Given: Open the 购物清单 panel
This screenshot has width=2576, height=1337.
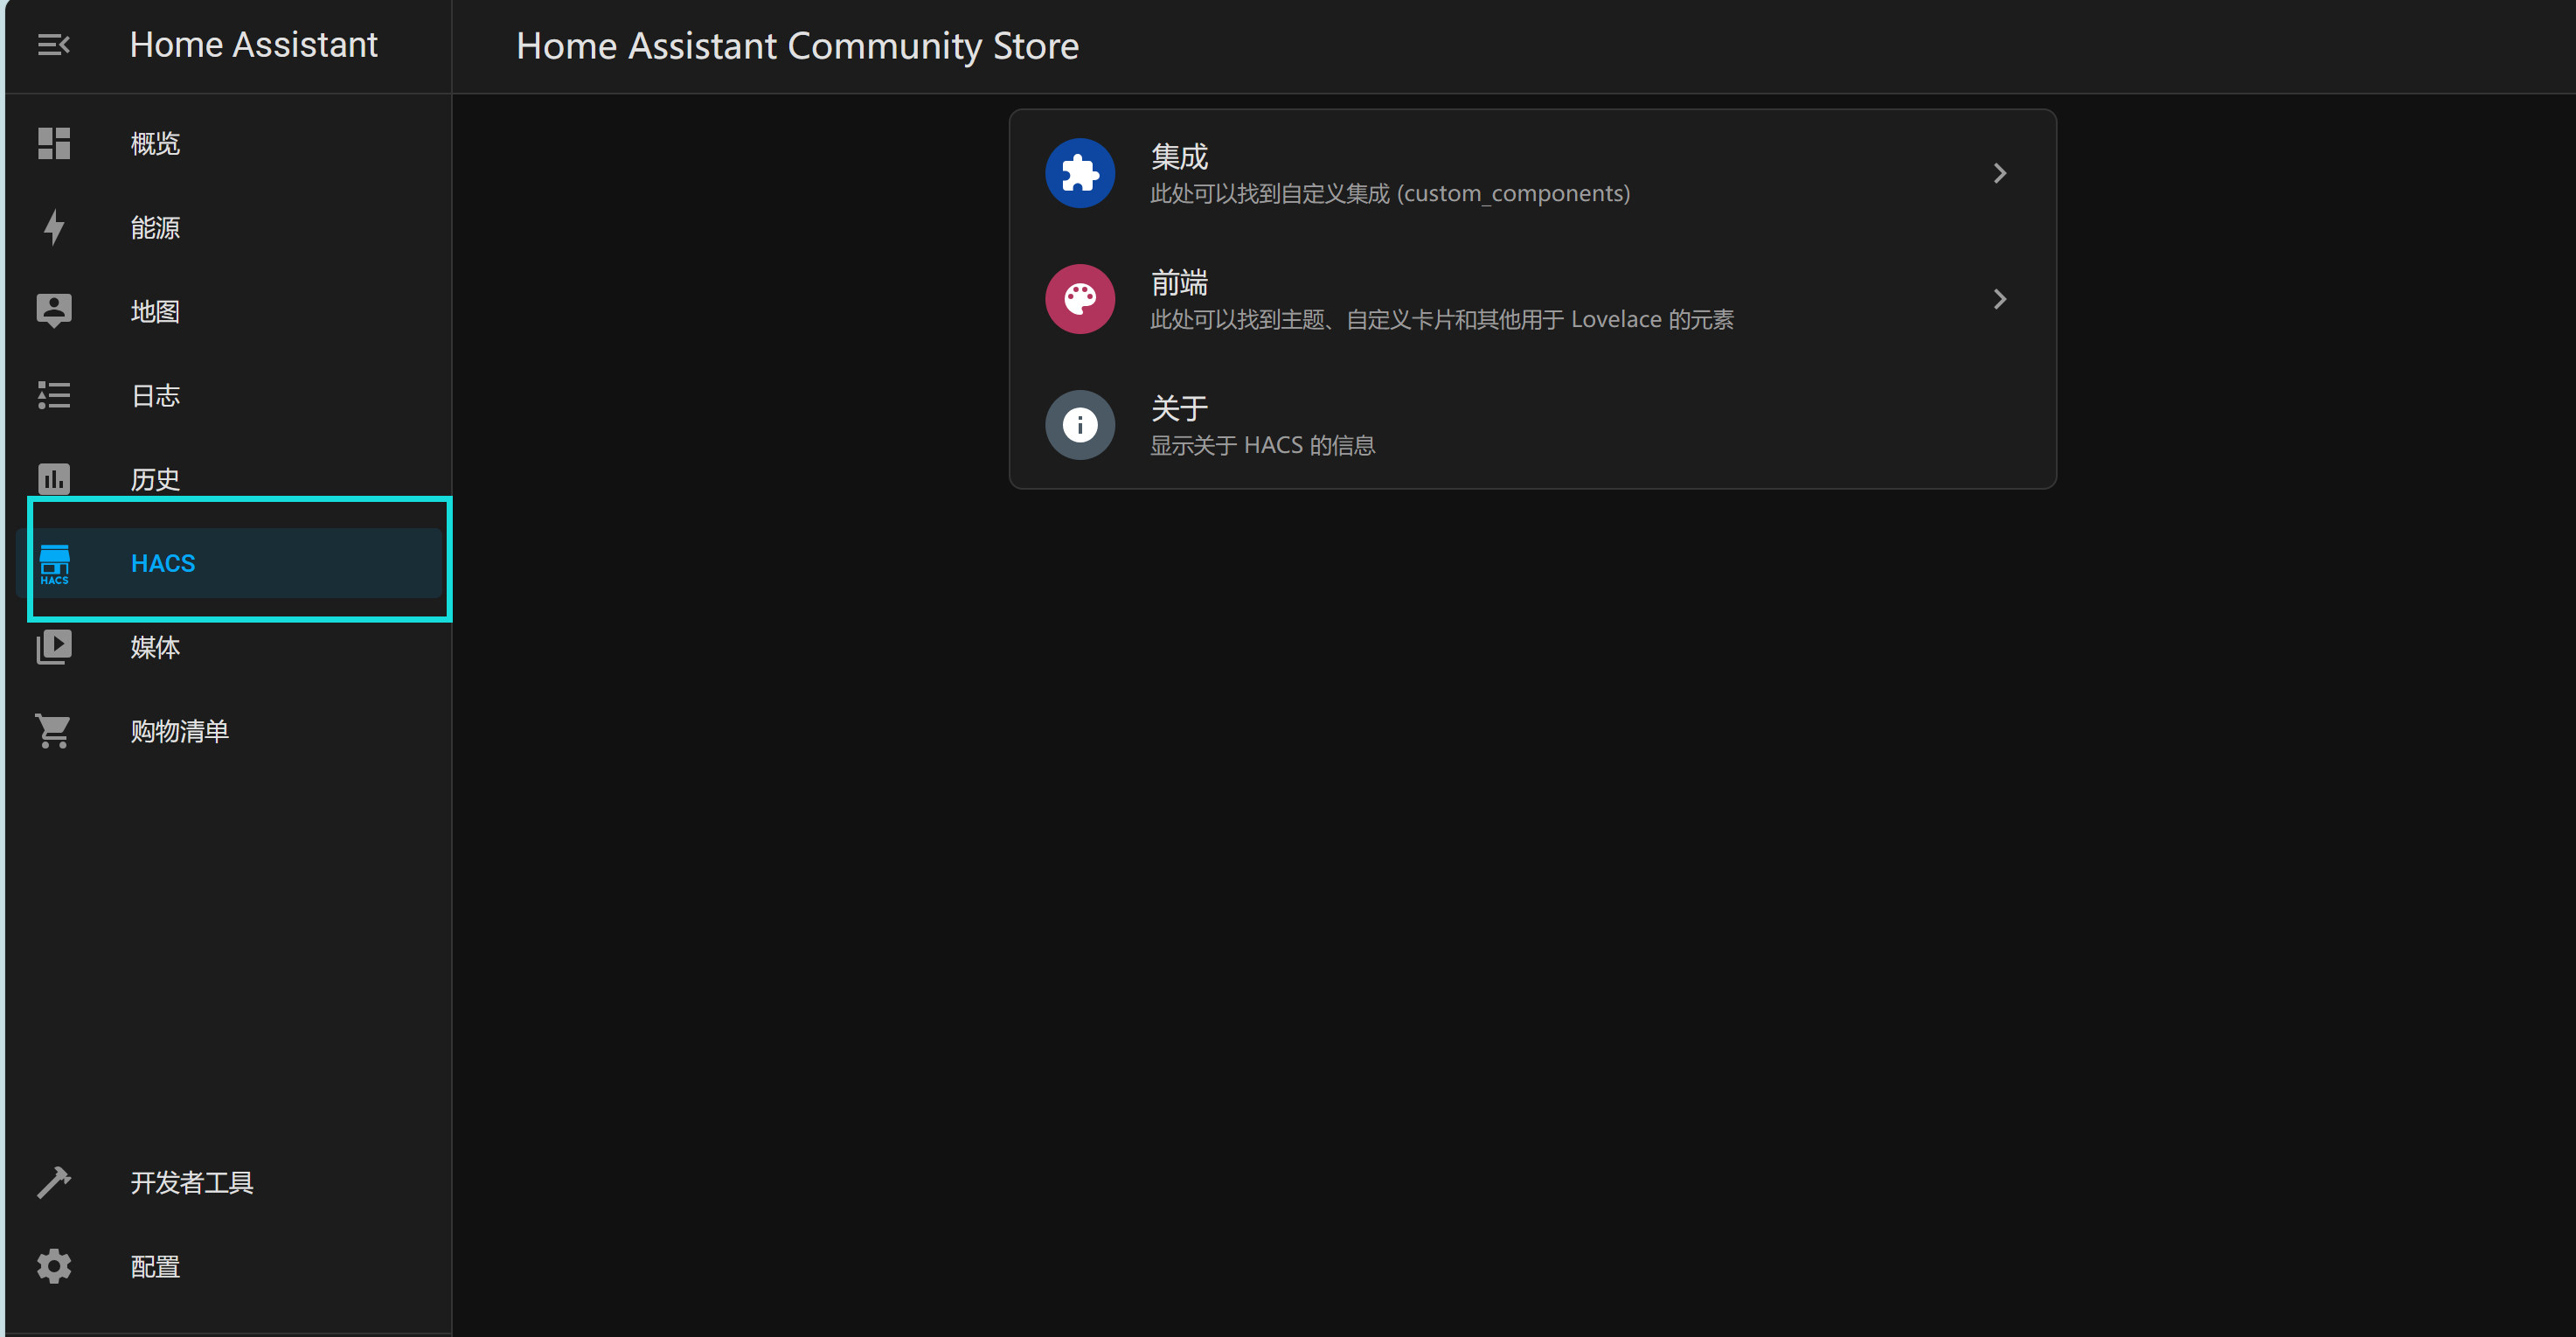Looking at the screenshot, I should [x=179, y=730].
